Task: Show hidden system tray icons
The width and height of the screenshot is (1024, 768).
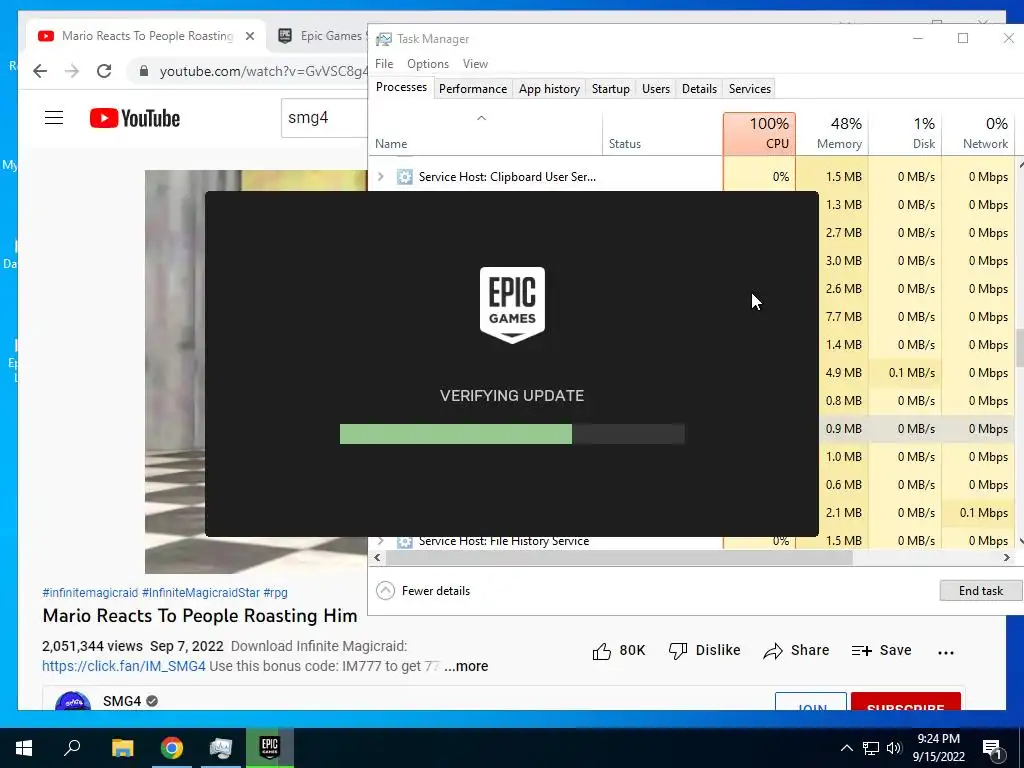Action: (846, 748)
